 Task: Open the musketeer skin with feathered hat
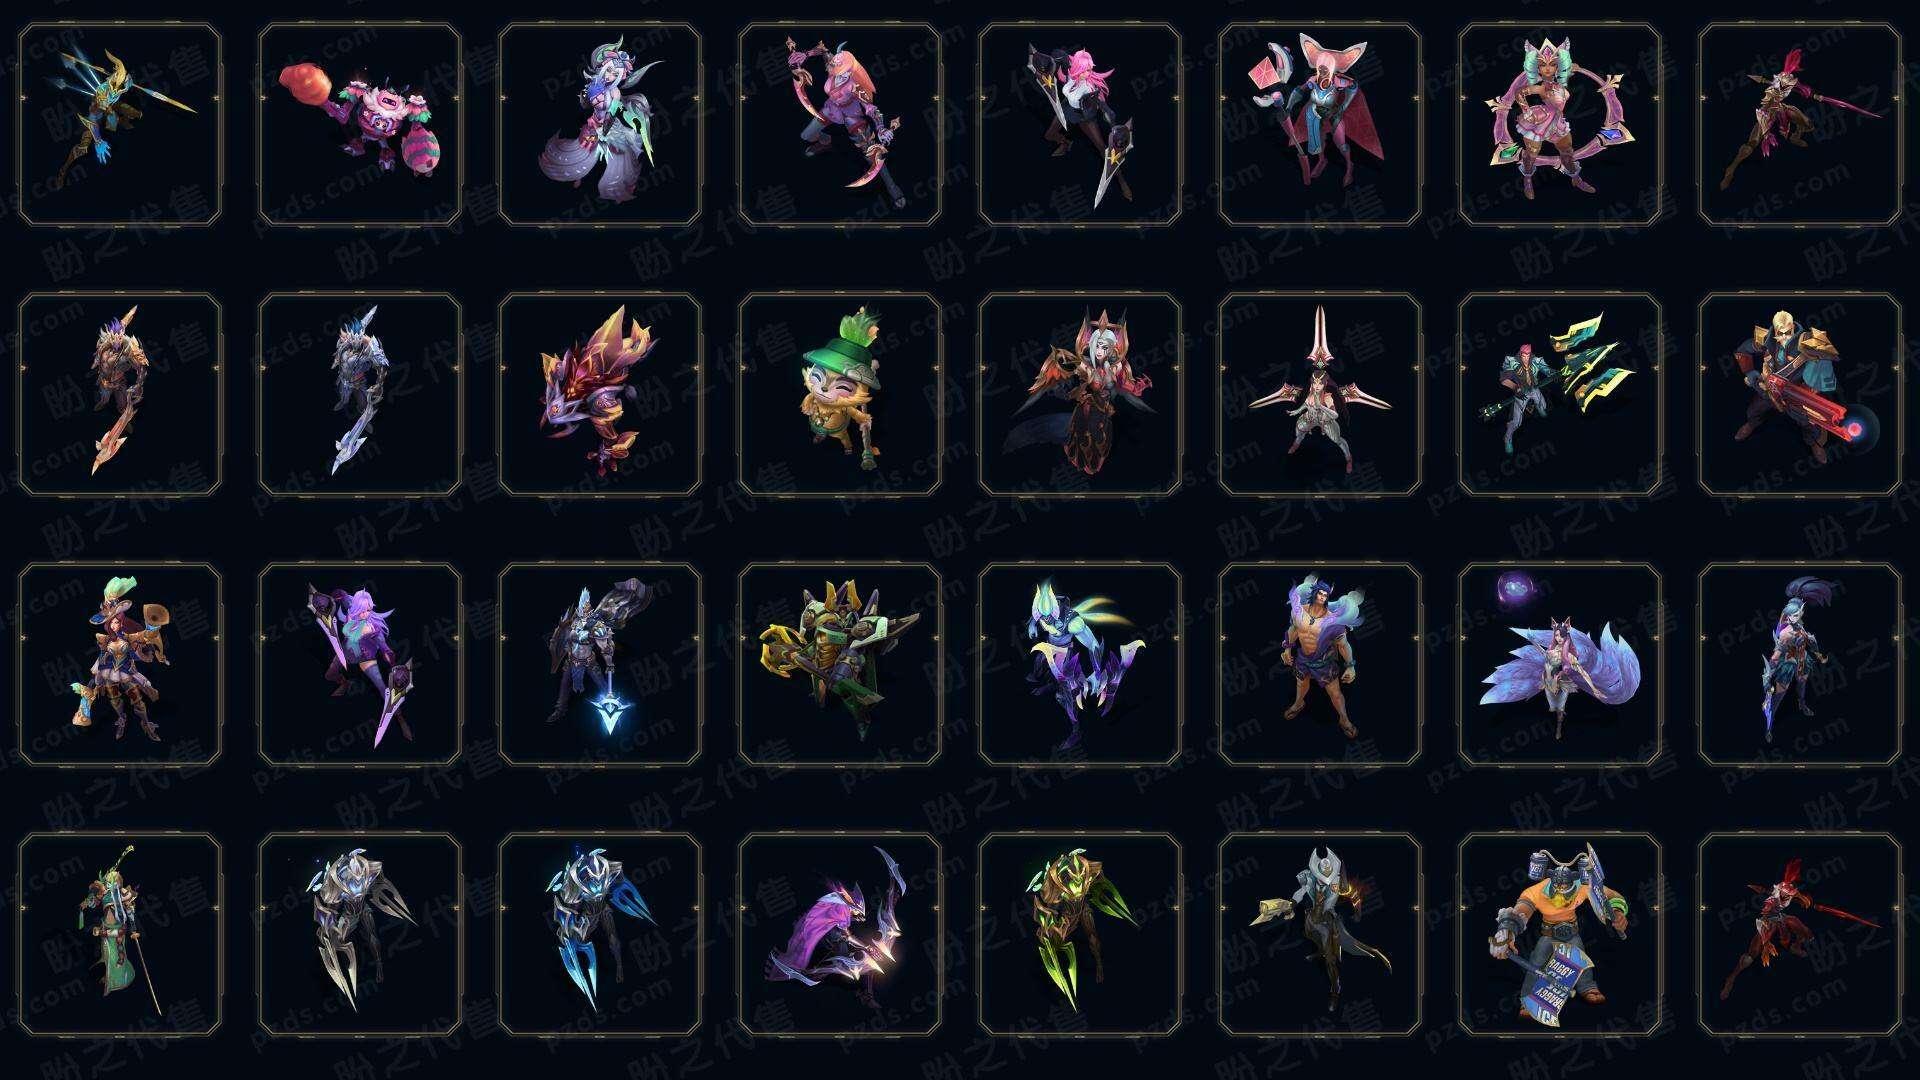120,665
